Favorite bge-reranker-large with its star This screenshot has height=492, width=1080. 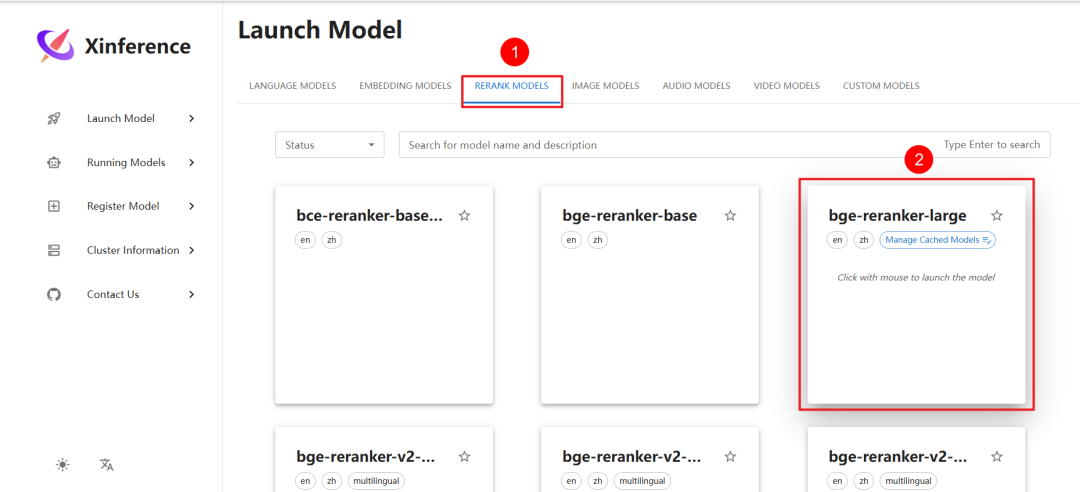click(x=997, y=216)
